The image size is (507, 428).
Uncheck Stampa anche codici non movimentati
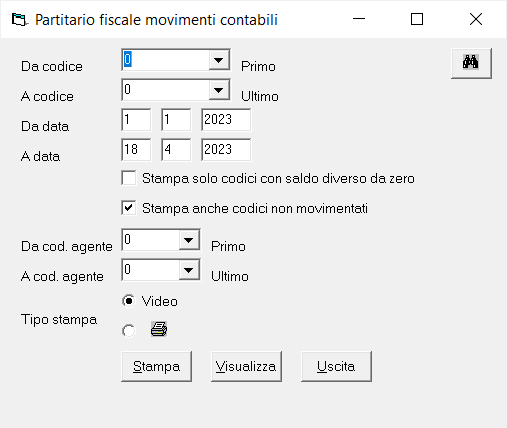point(129,208)
